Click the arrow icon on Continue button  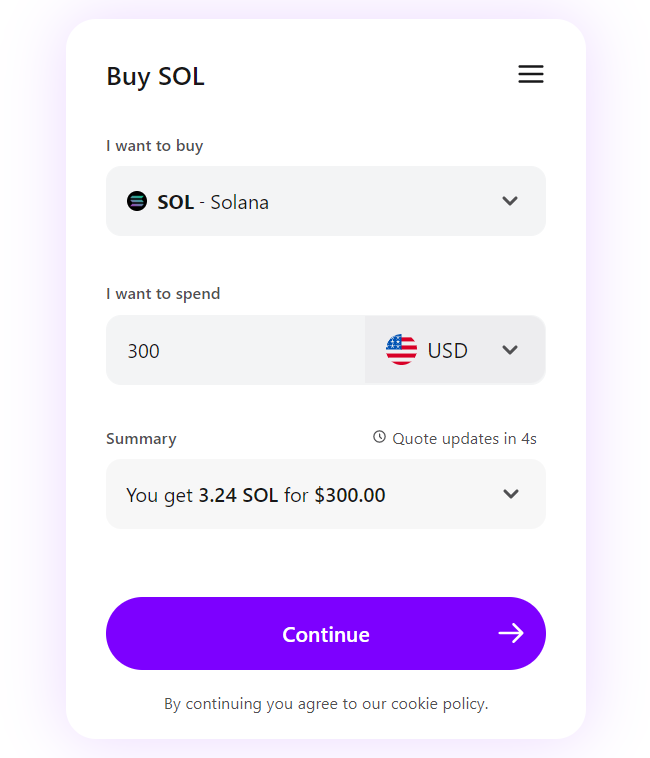(x=511, y=633)
